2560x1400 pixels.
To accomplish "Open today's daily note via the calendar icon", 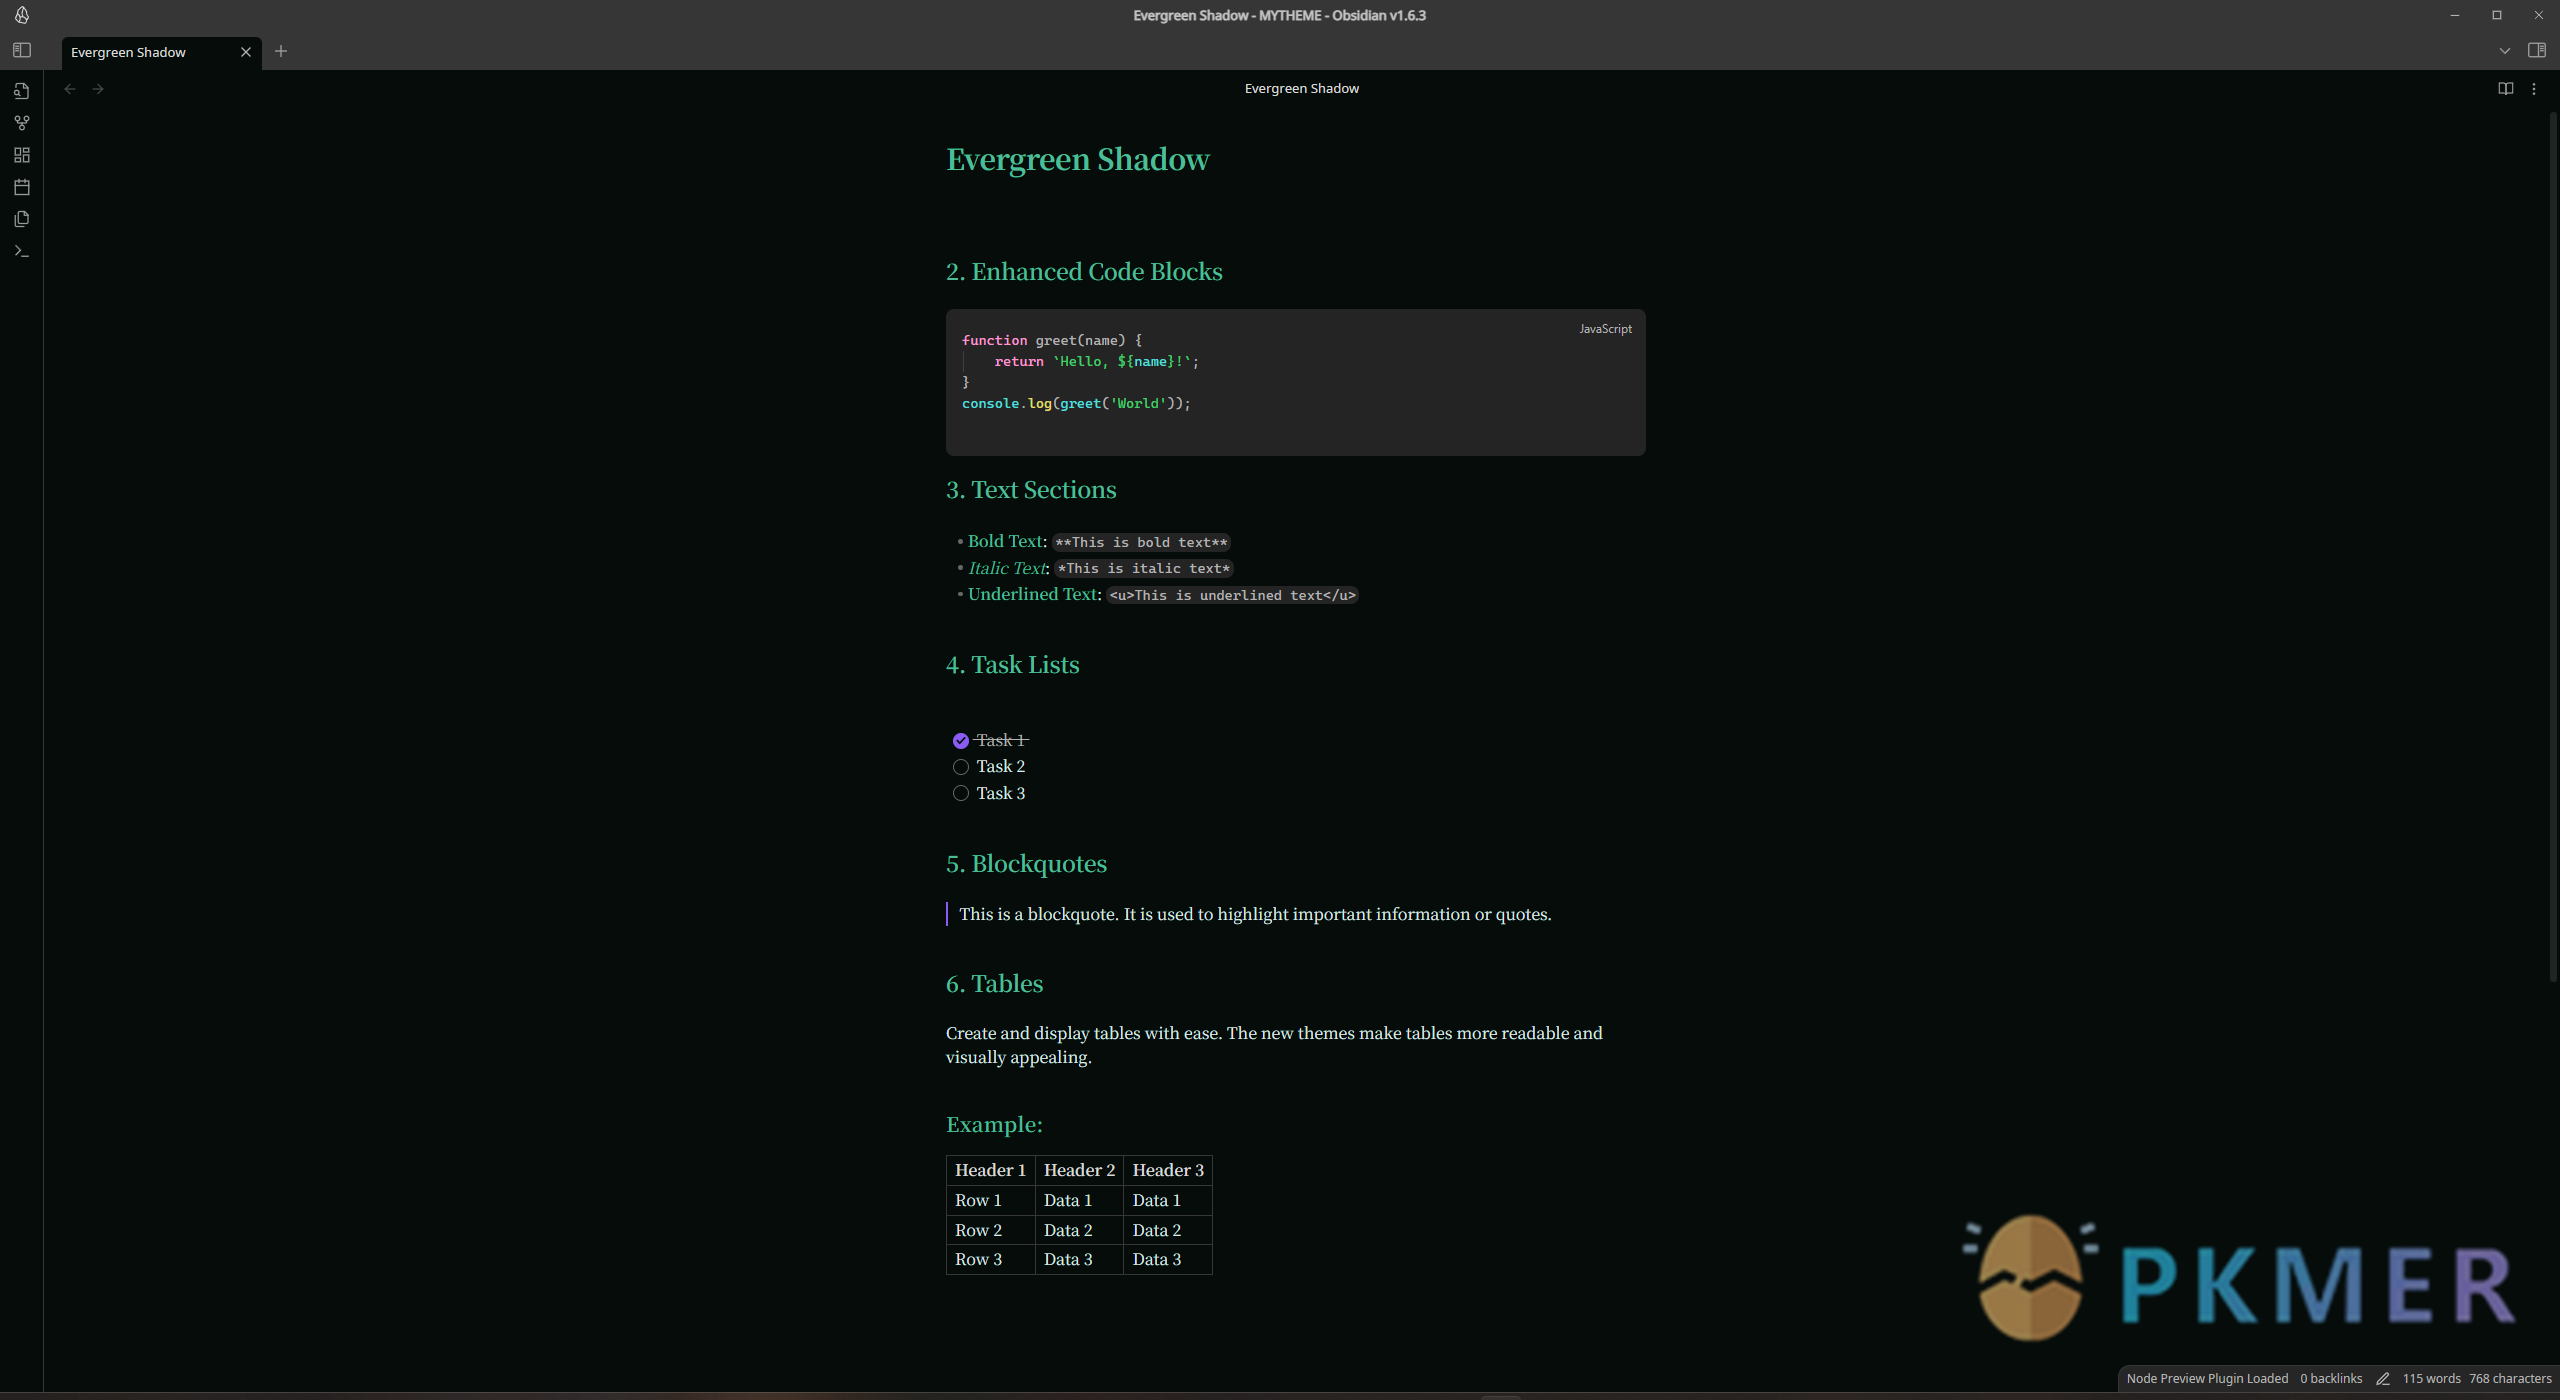I will click(x=22, y=187).
